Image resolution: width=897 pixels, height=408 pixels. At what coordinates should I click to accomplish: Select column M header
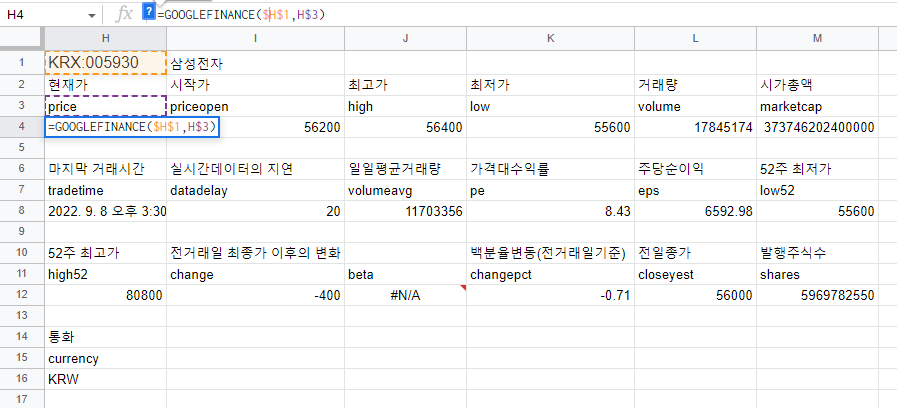pyautogui.click(x=817, y=38)
